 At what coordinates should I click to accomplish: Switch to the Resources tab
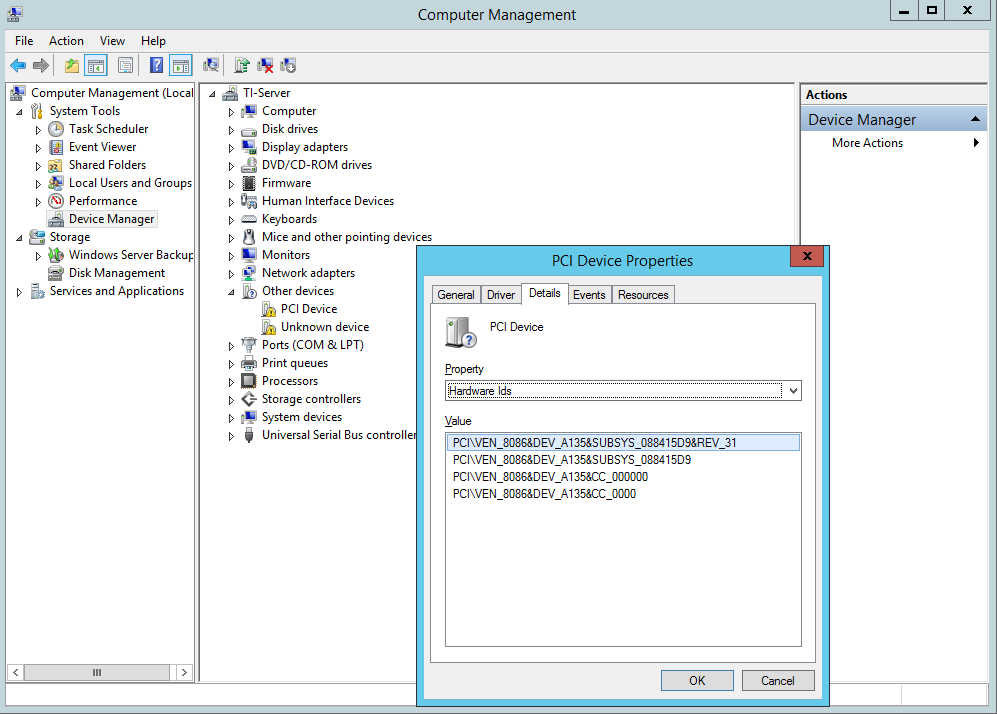[643, 295]
